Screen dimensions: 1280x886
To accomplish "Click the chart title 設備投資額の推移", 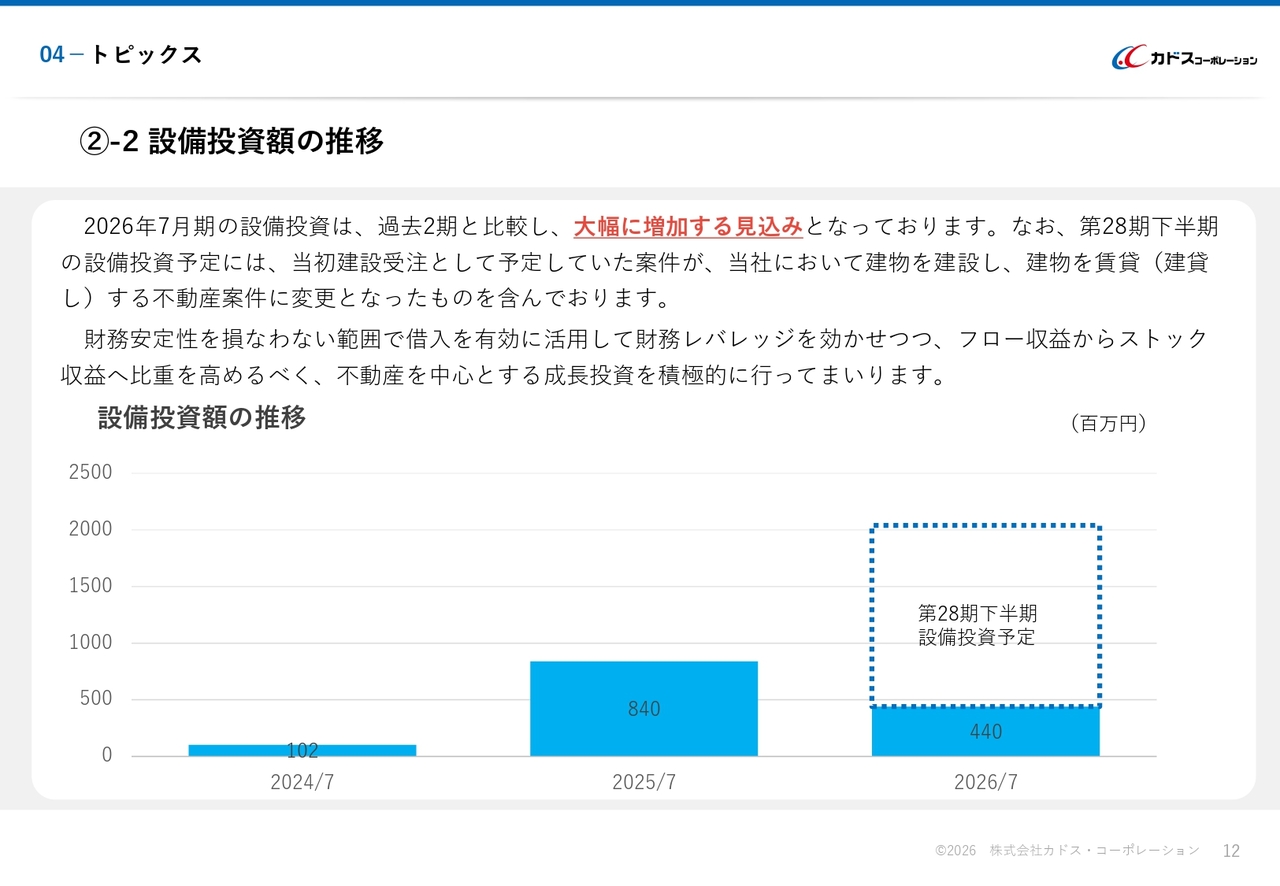I will [x=202, y=418].
